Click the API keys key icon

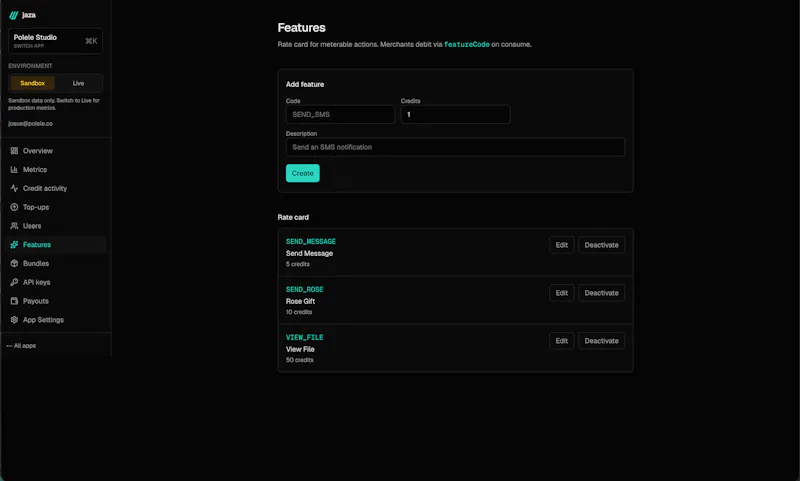pos(14,282)
